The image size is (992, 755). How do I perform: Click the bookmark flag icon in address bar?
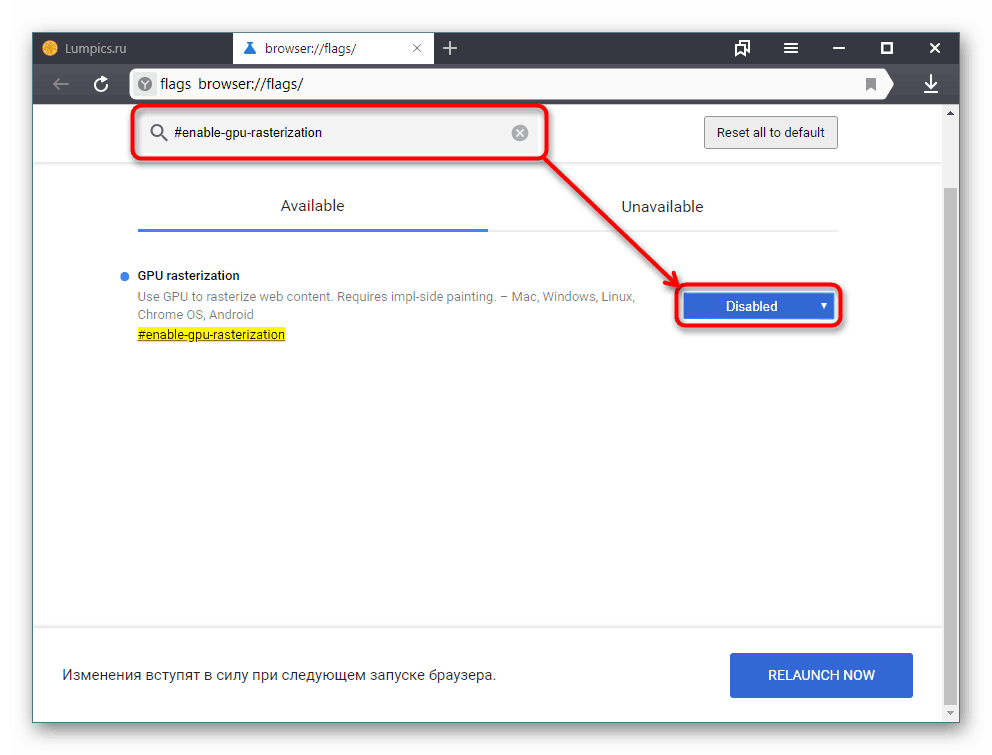871,84
